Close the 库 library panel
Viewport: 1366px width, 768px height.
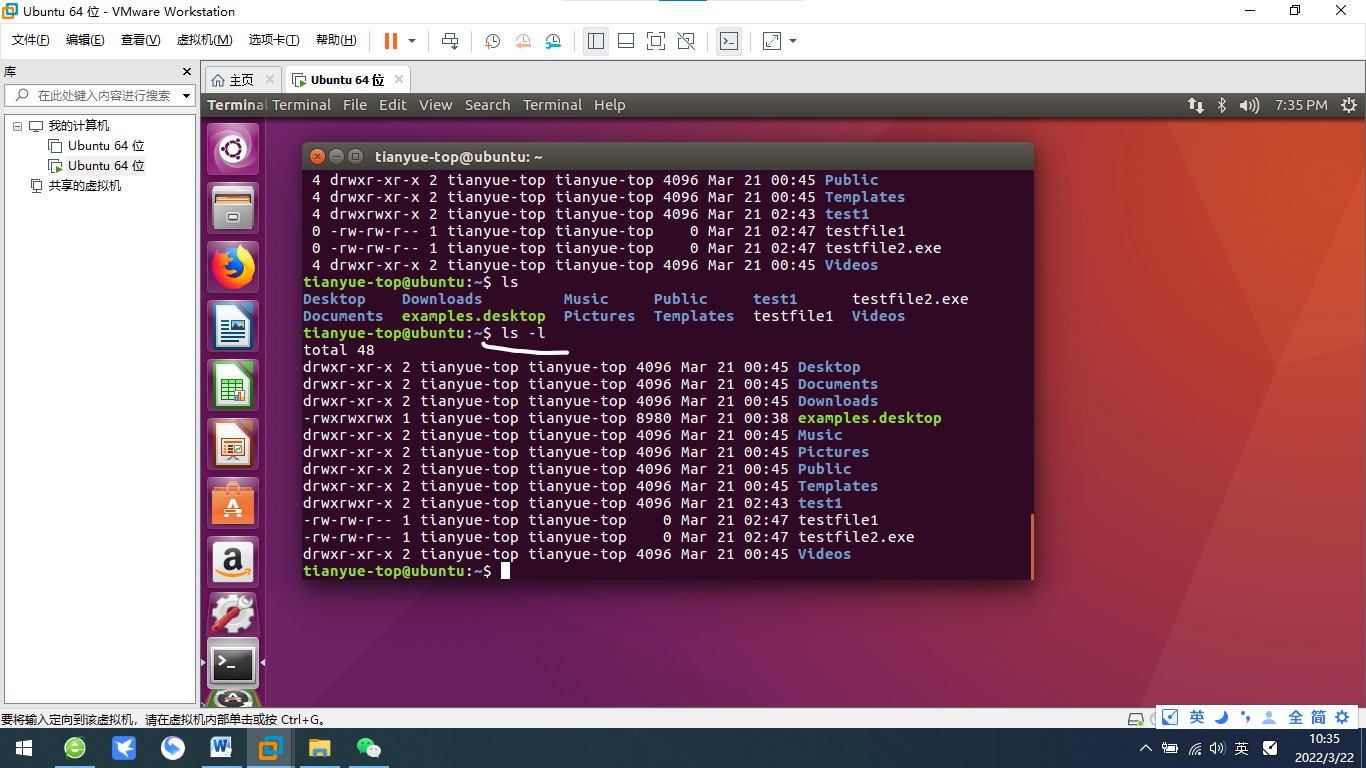tap(186, 71)
